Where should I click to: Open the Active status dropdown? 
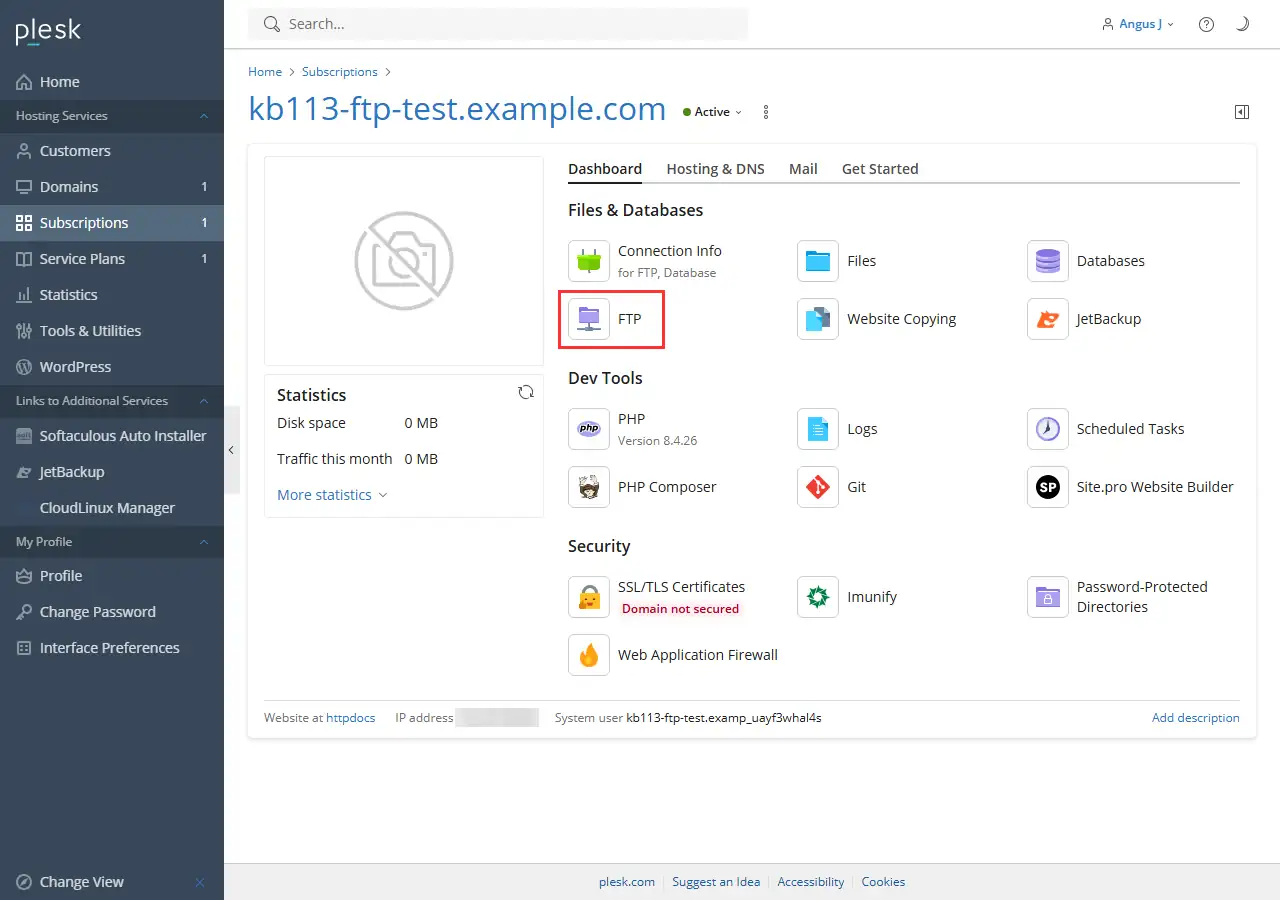click(x=713, y=112)
